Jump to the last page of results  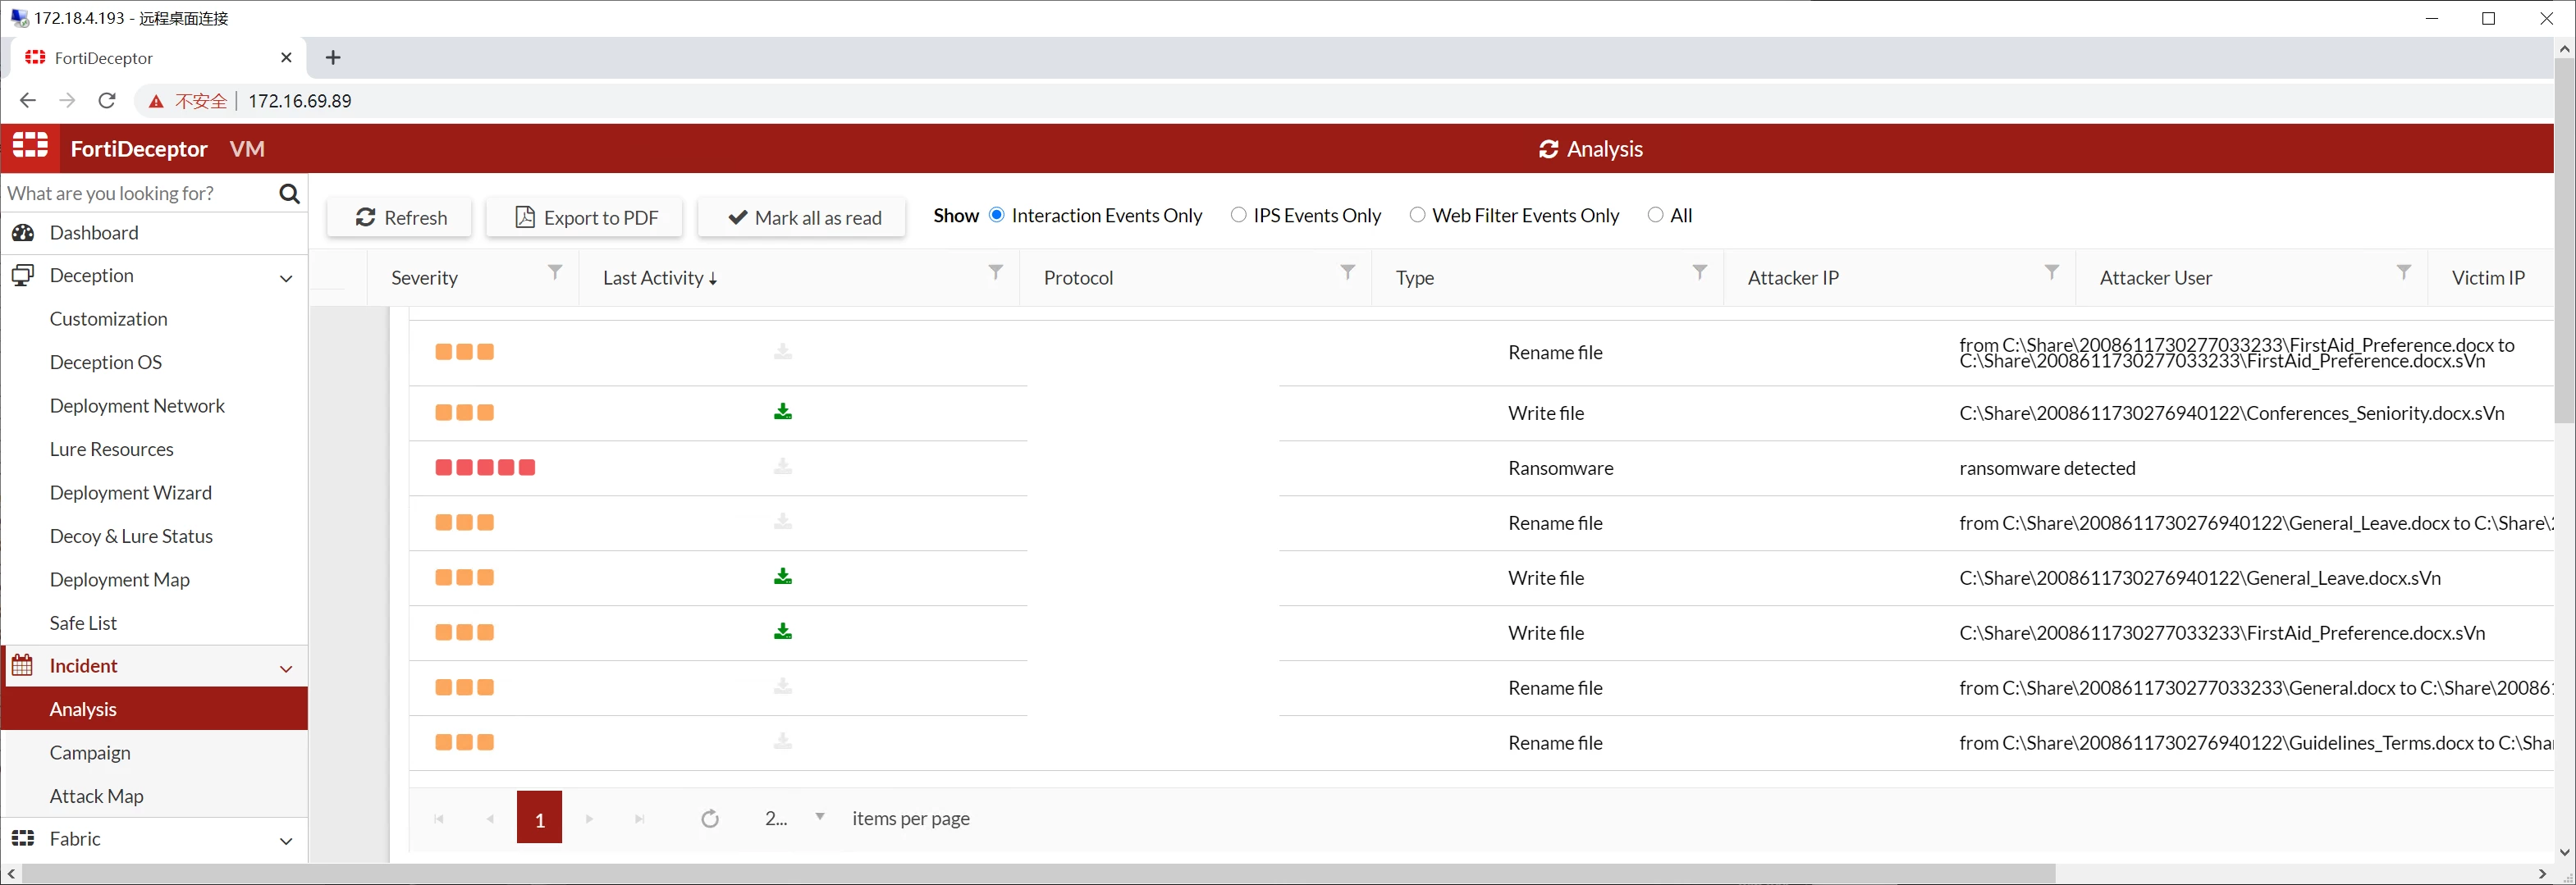[x=639, y=819]
